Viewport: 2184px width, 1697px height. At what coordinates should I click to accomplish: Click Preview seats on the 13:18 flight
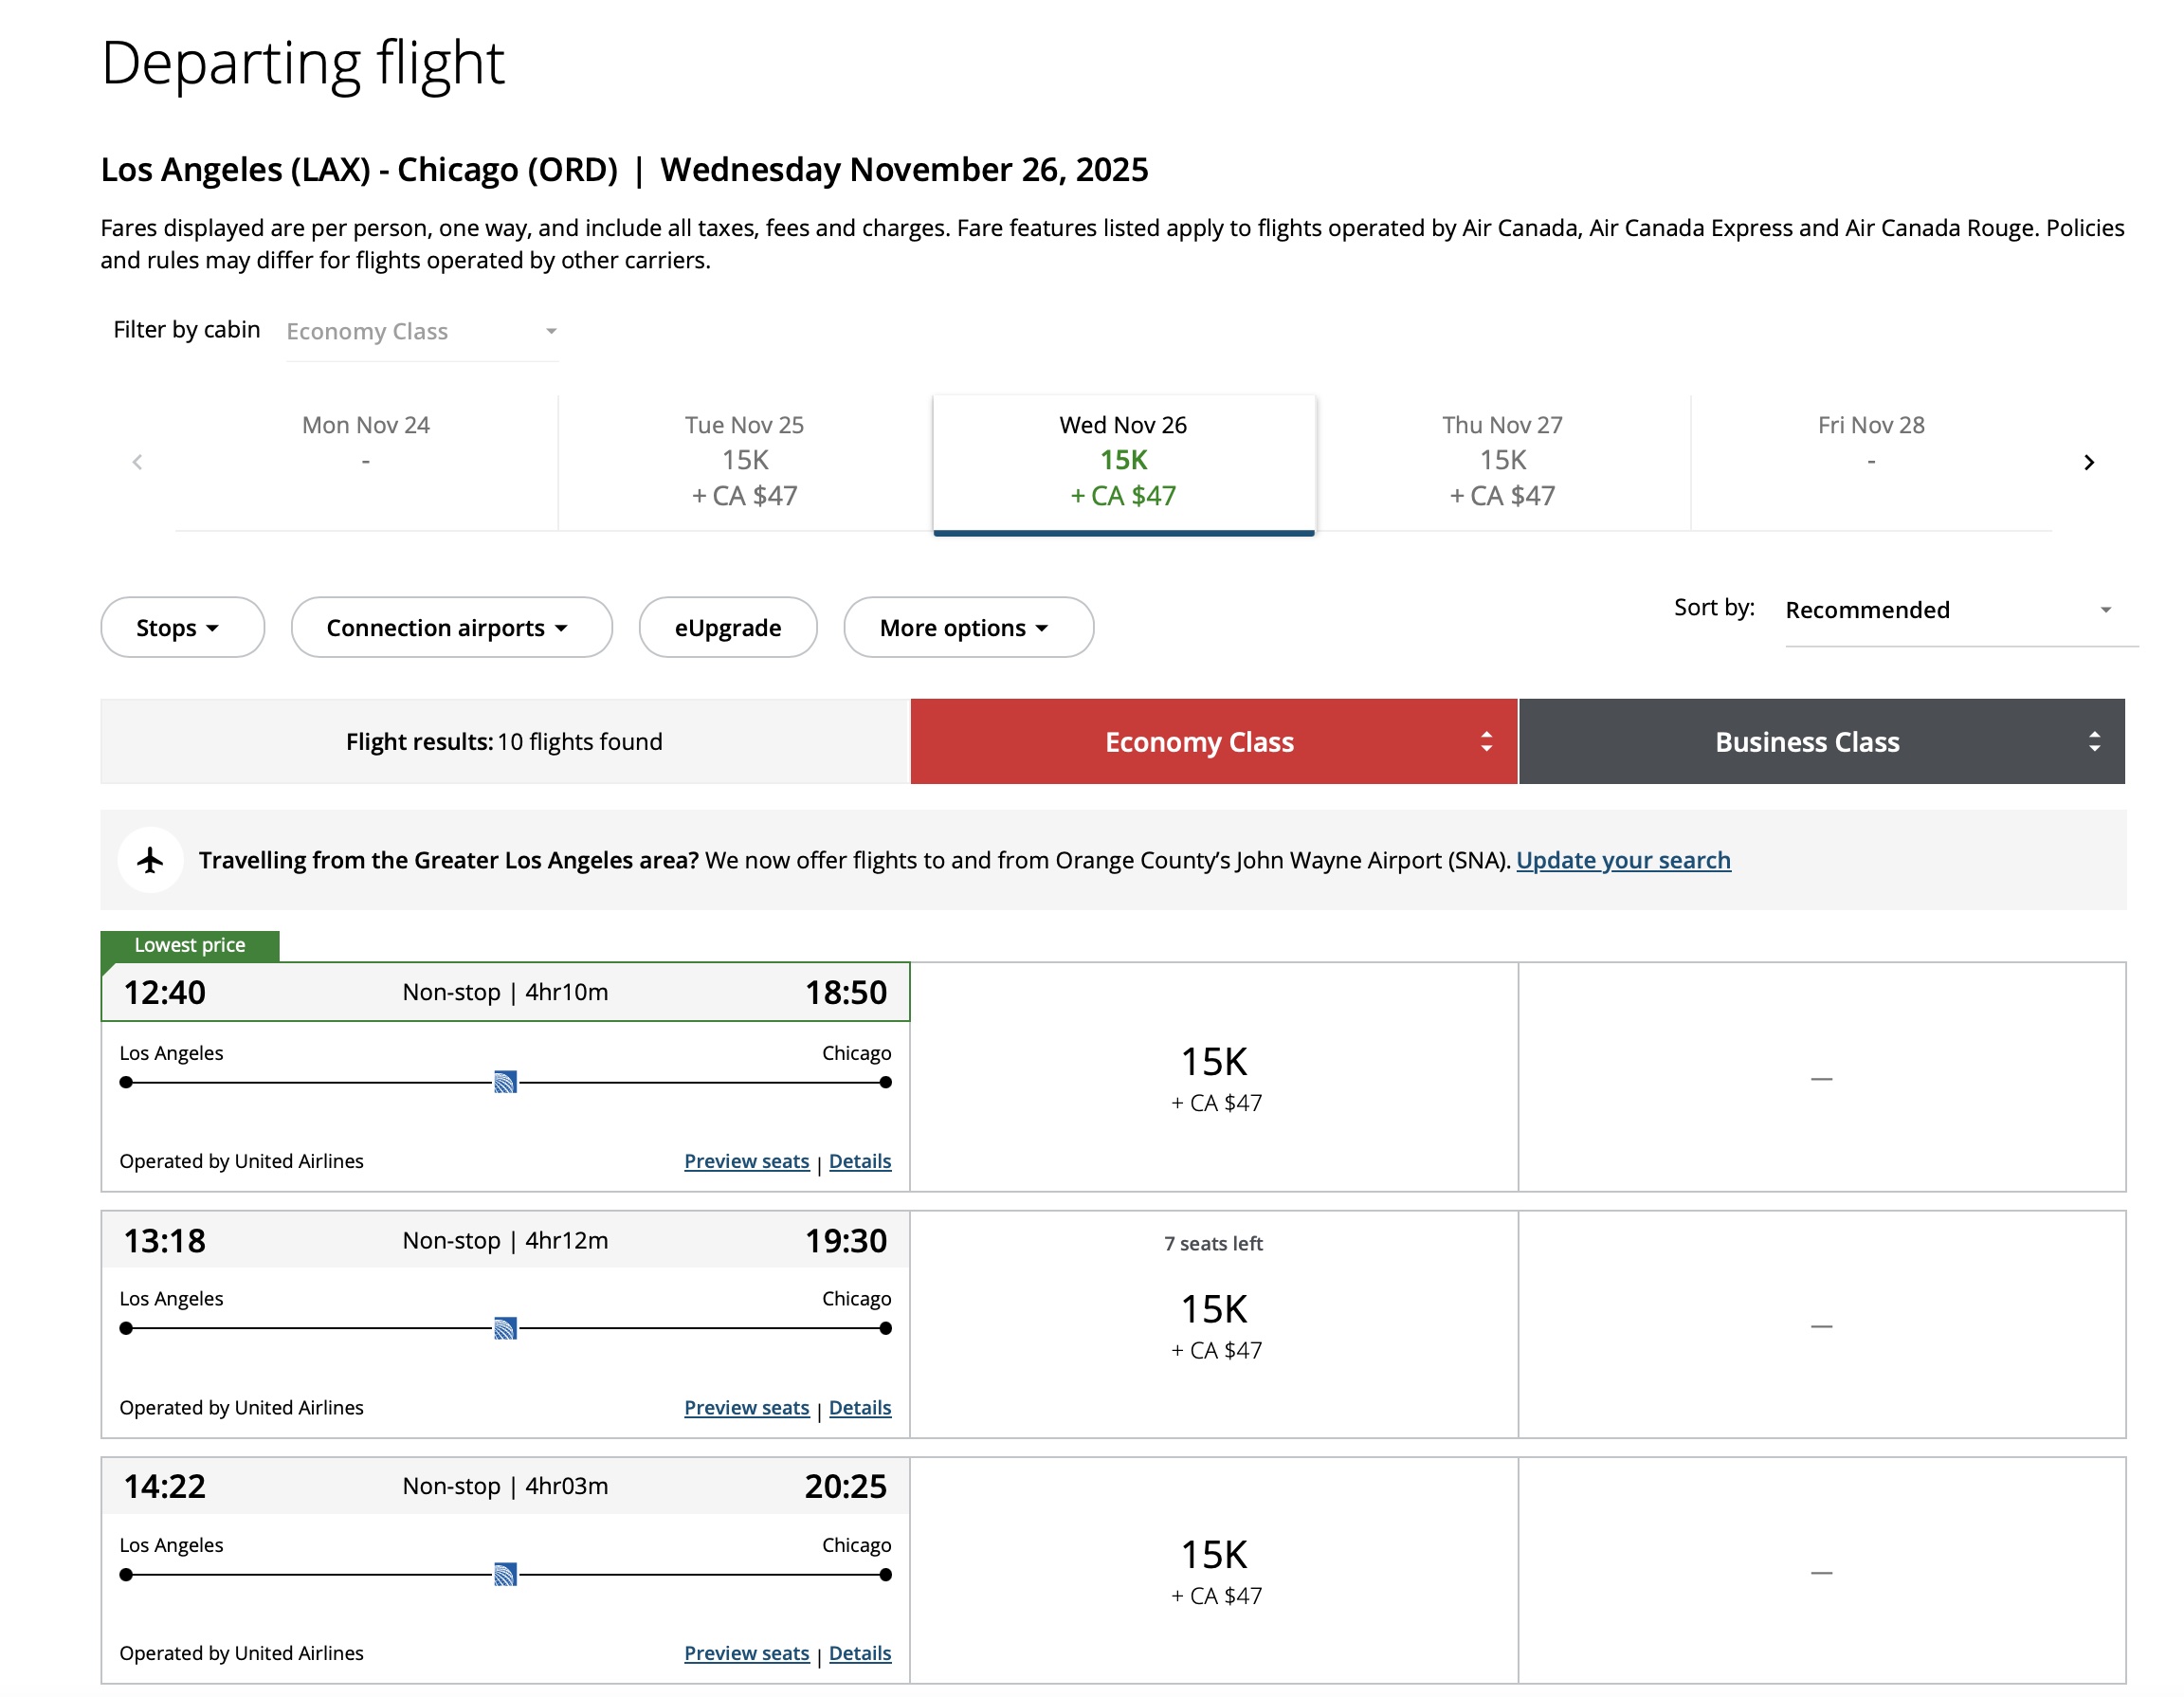tap(746, 1407)
